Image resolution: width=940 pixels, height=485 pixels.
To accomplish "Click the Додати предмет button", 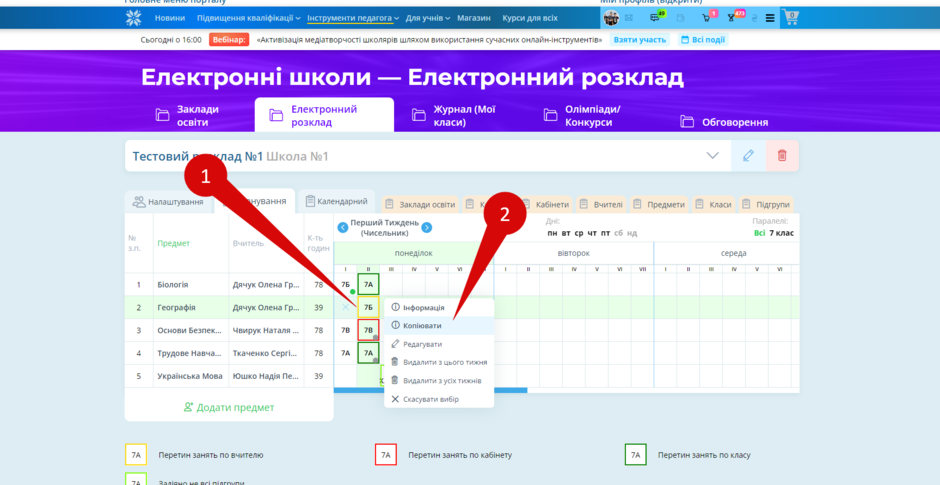I will tap(228, 408).
